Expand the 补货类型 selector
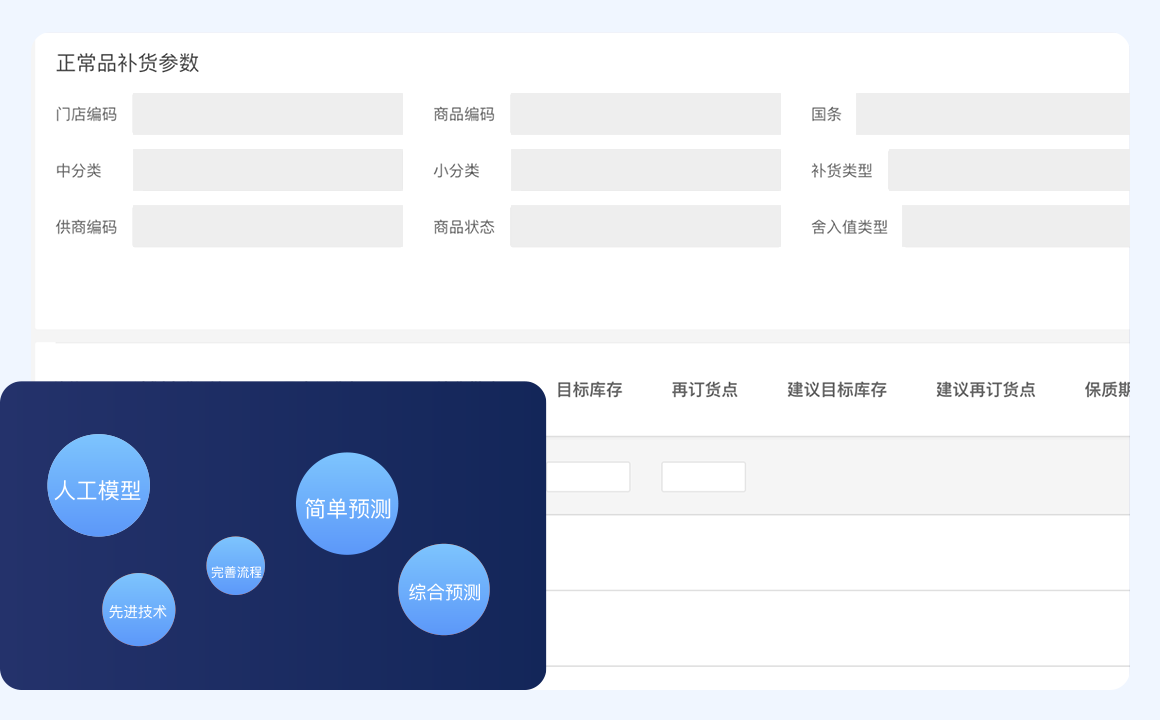Screen dimensions: 1160x720 click(1007, 170)
